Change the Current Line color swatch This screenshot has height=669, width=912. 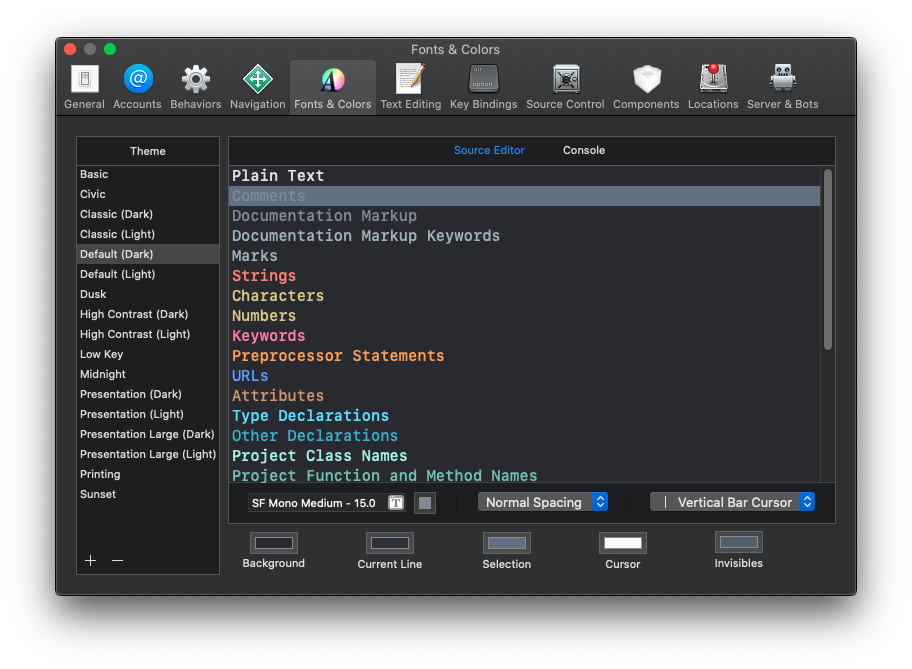tap(390, 543)
